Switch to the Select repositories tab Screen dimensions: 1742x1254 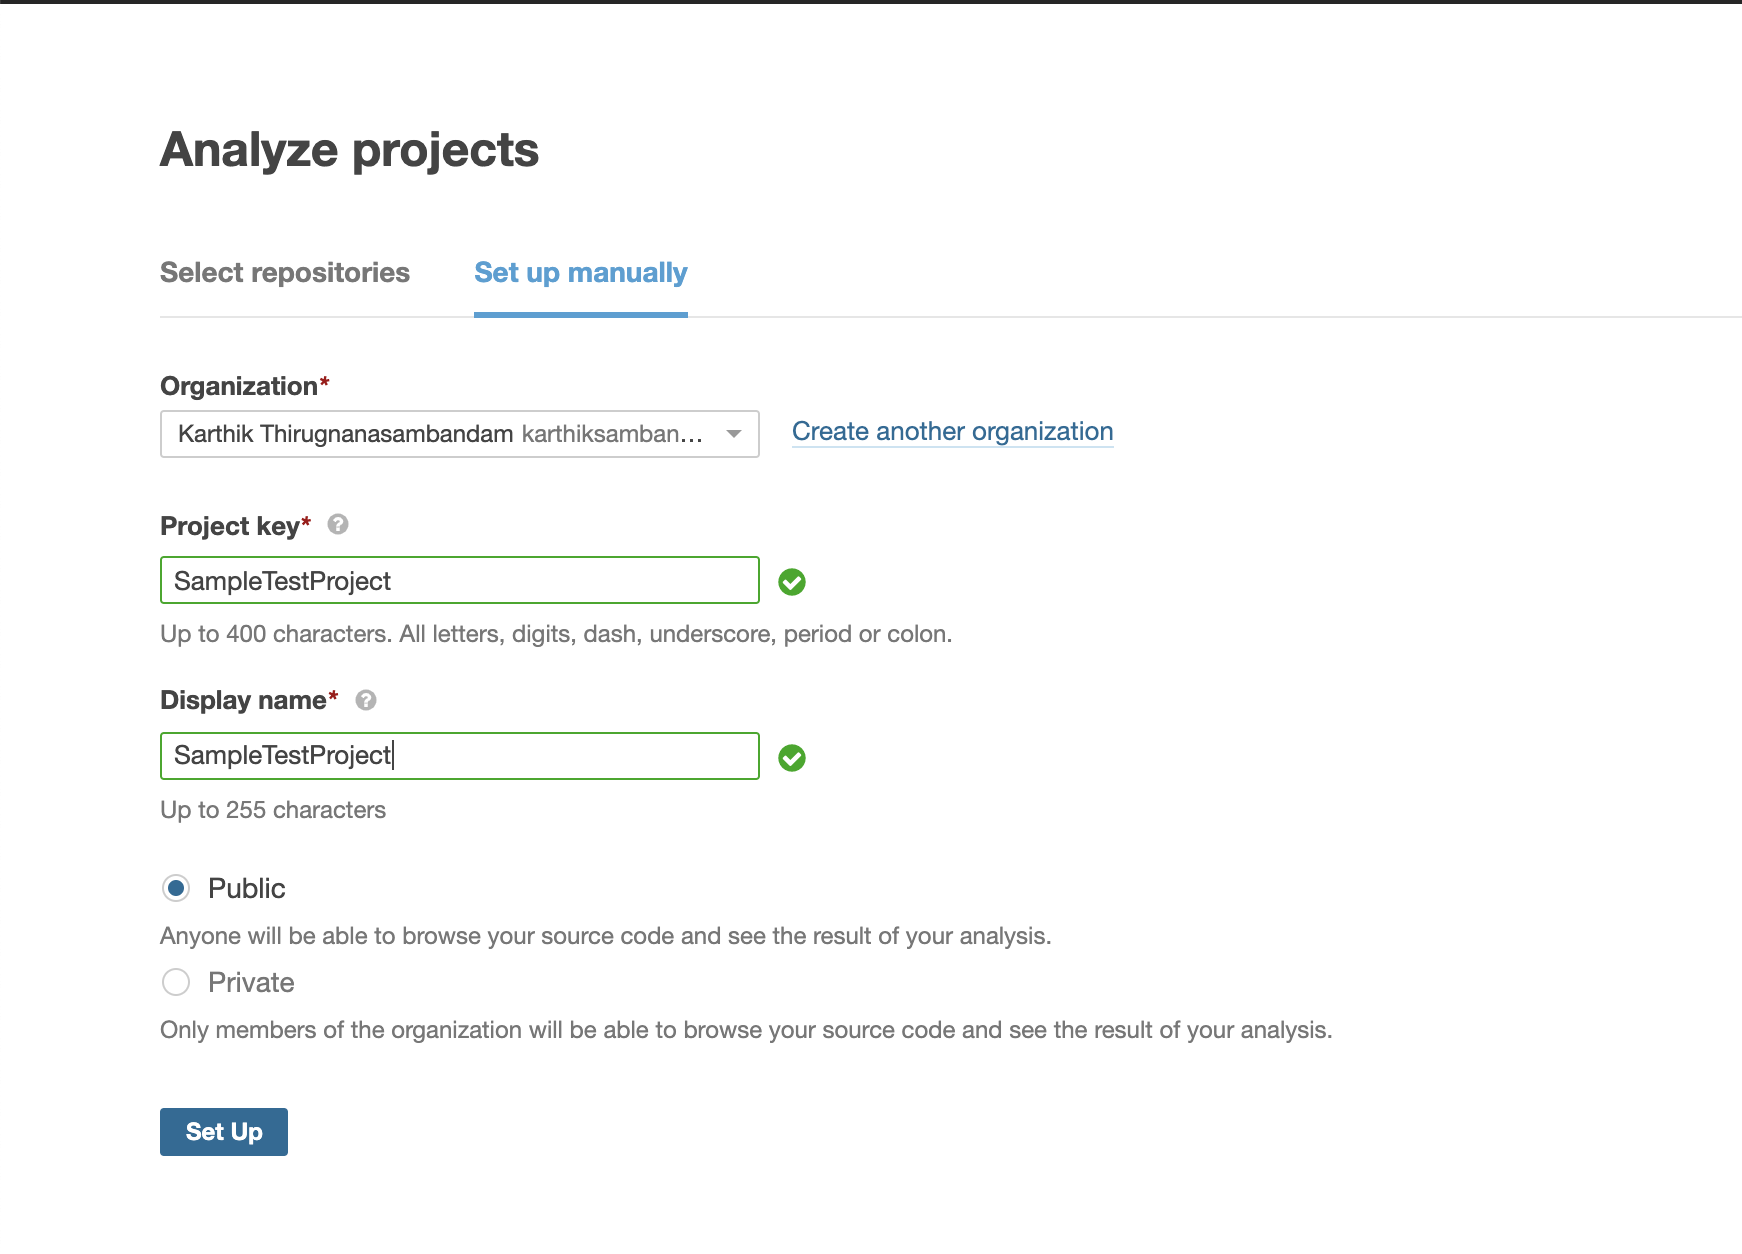285,272
